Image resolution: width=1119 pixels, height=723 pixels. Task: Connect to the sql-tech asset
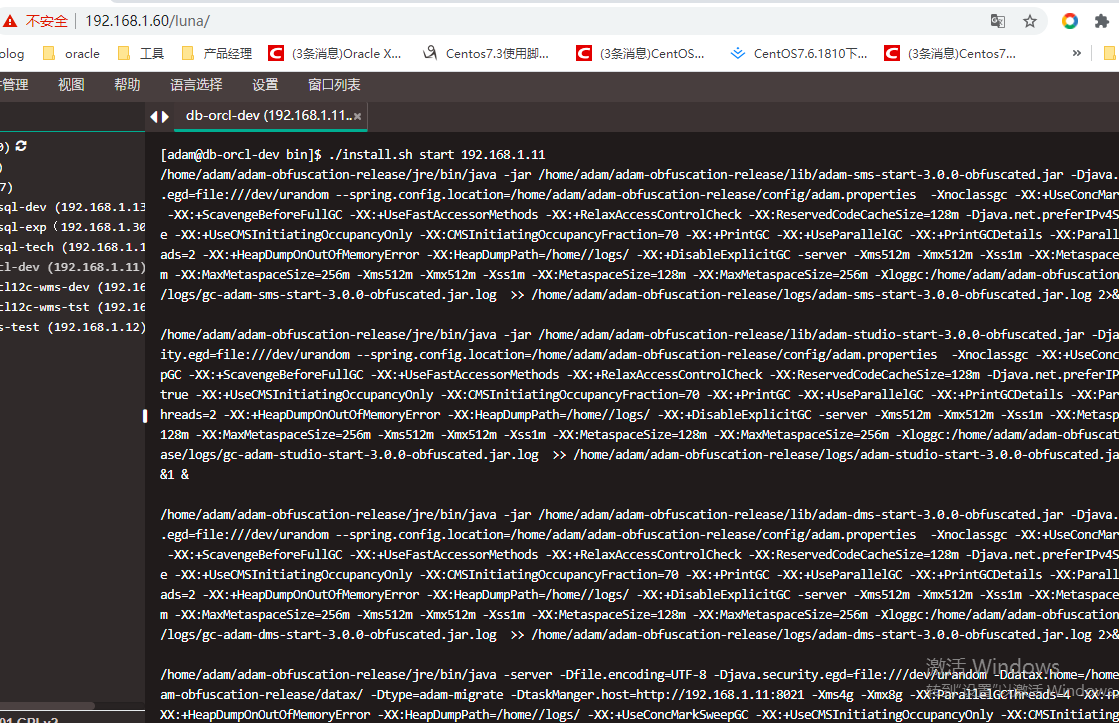point(73,247)
